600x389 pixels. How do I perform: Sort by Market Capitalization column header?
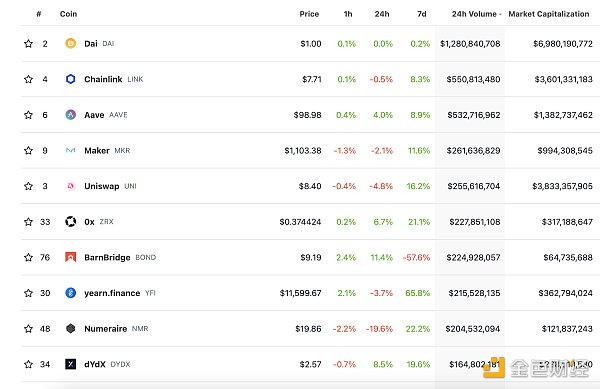pyautogui.click(x=549, y=14)
